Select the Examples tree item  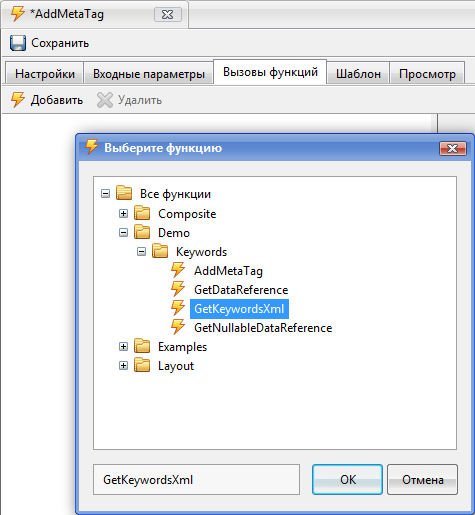point(182,347)
